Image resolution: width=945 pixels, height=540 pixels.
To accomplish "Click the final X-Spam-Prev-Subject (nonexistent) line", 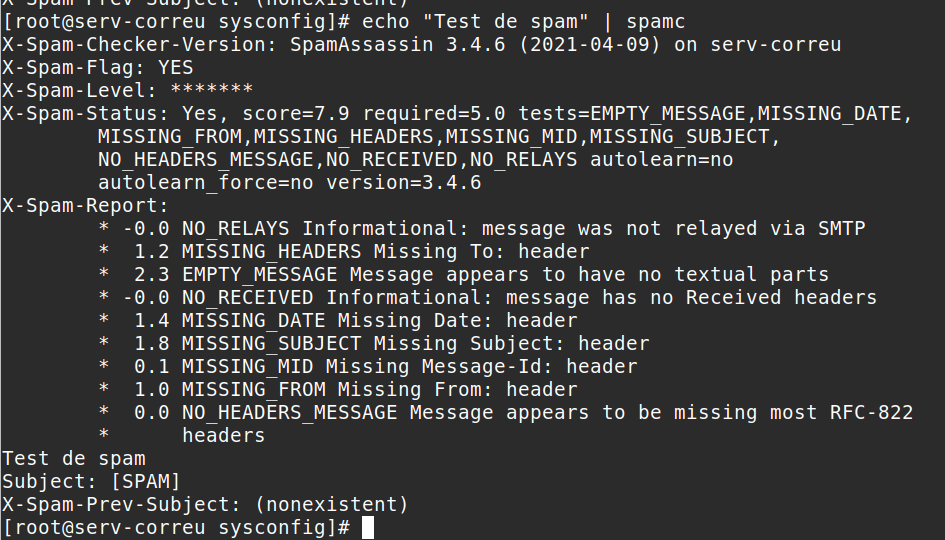I will tap(205, 504).
